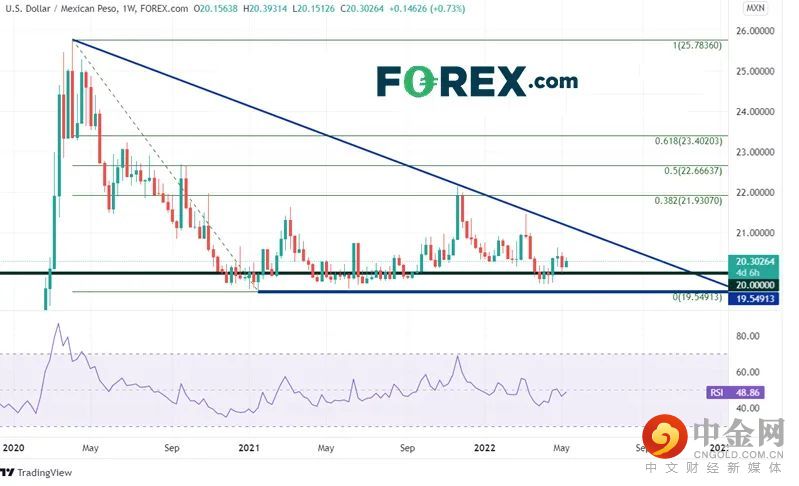
Task: Click the May label after 2022
Action: coord(561,448)
